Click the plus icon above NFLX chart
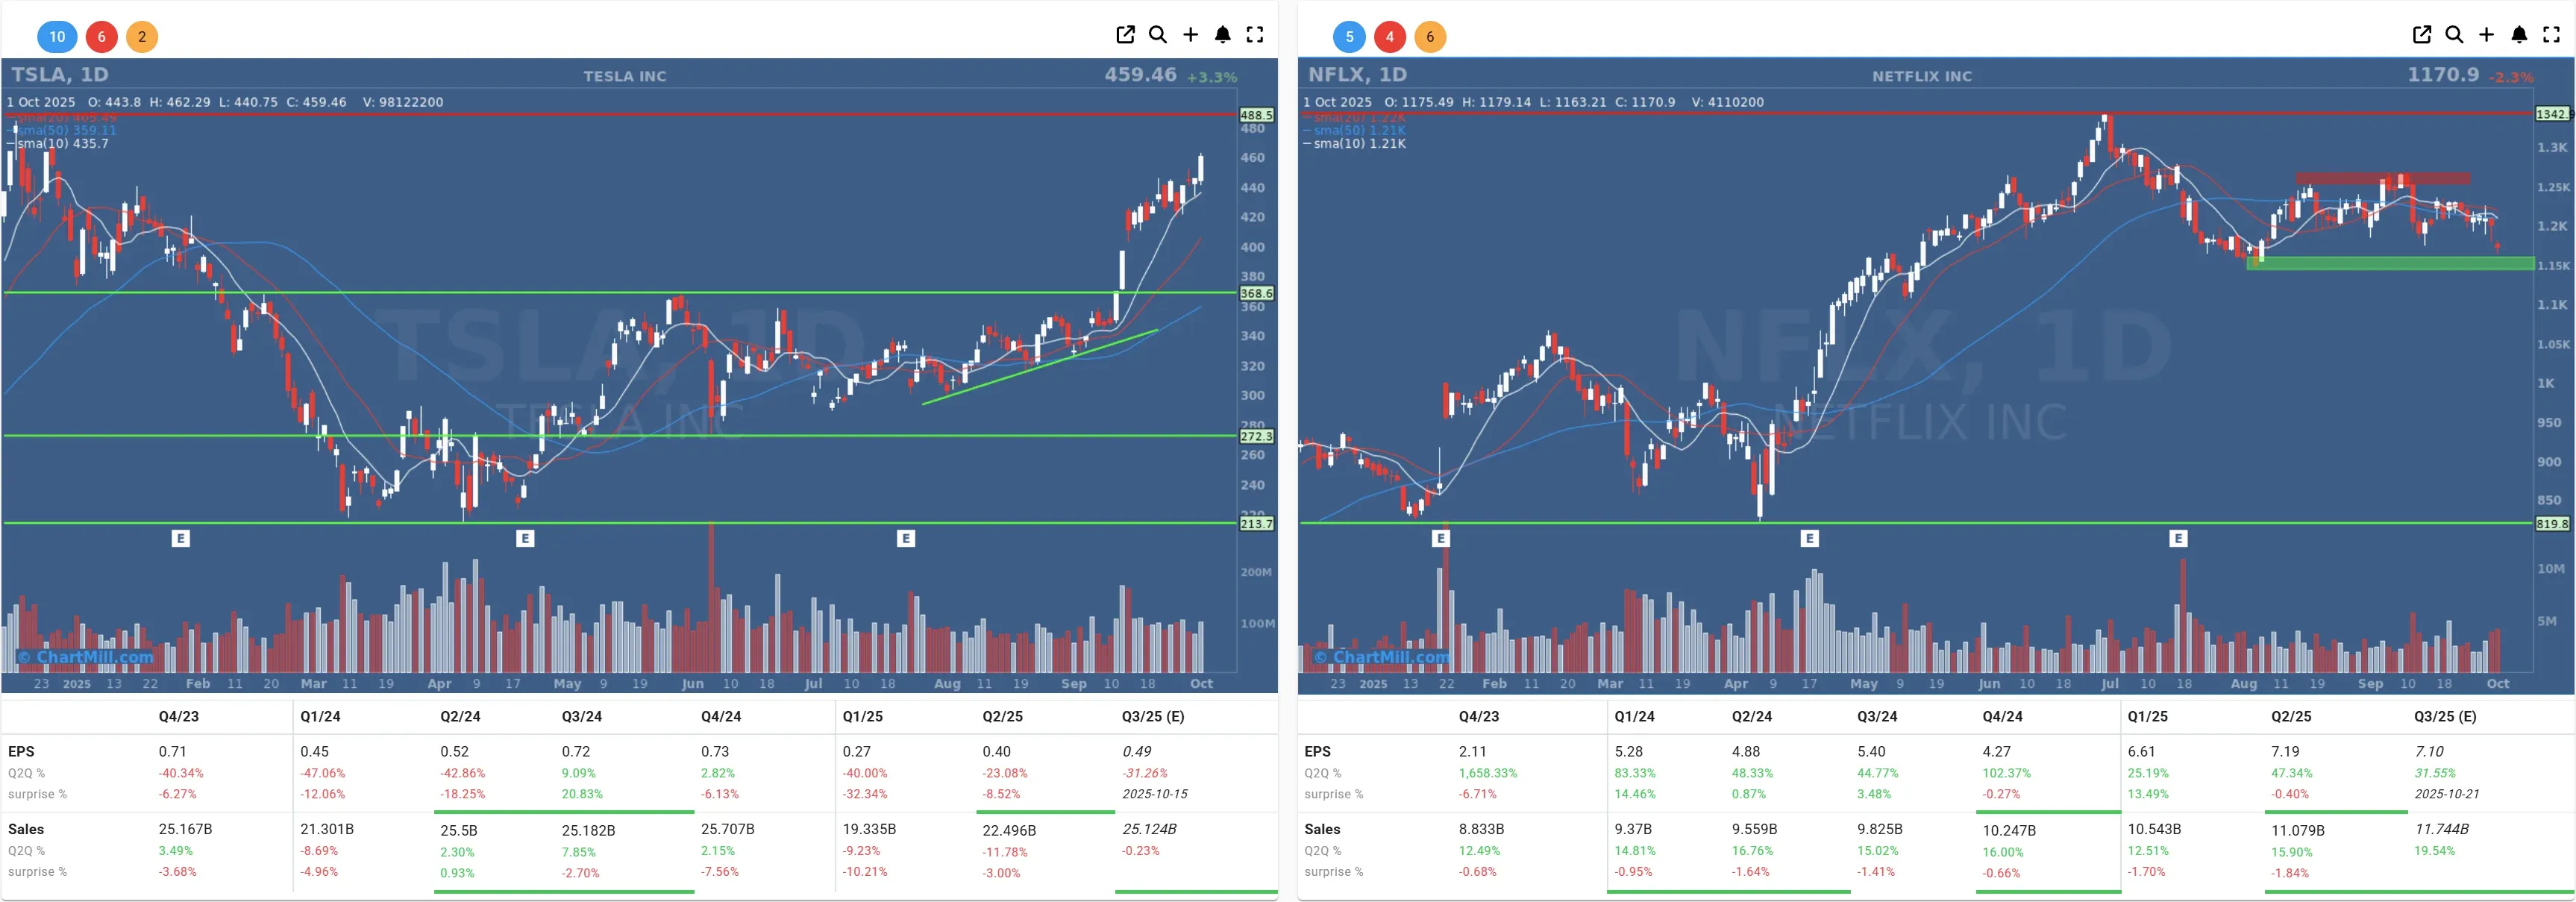The image size is (2576, 902). [x=2486, y=35]
